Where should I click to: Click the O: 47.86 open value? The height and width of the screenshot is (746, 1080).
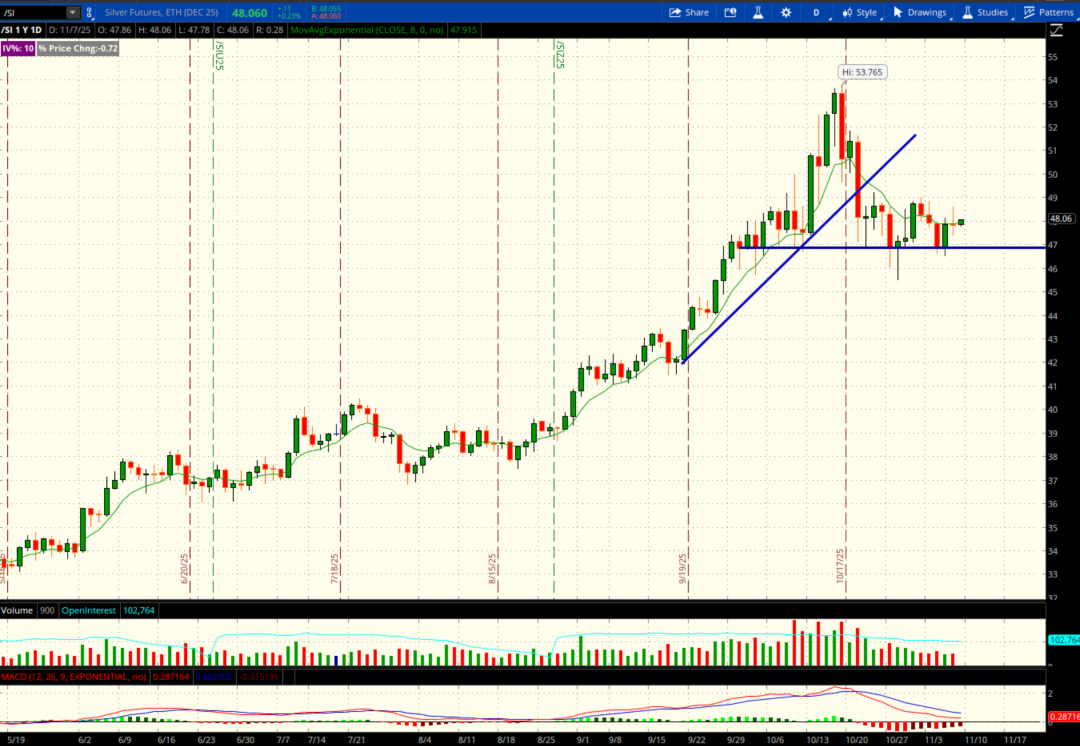116,30
